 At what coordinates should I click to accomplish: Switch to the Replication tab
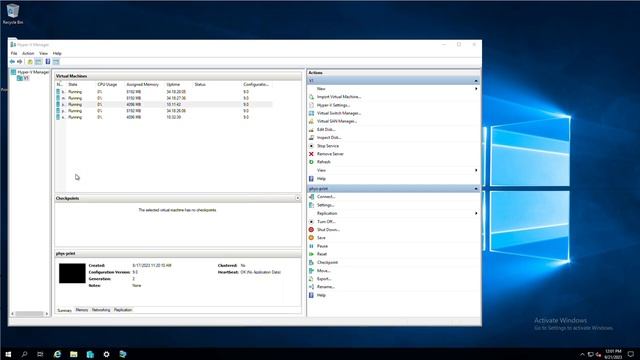coord(123,310)
